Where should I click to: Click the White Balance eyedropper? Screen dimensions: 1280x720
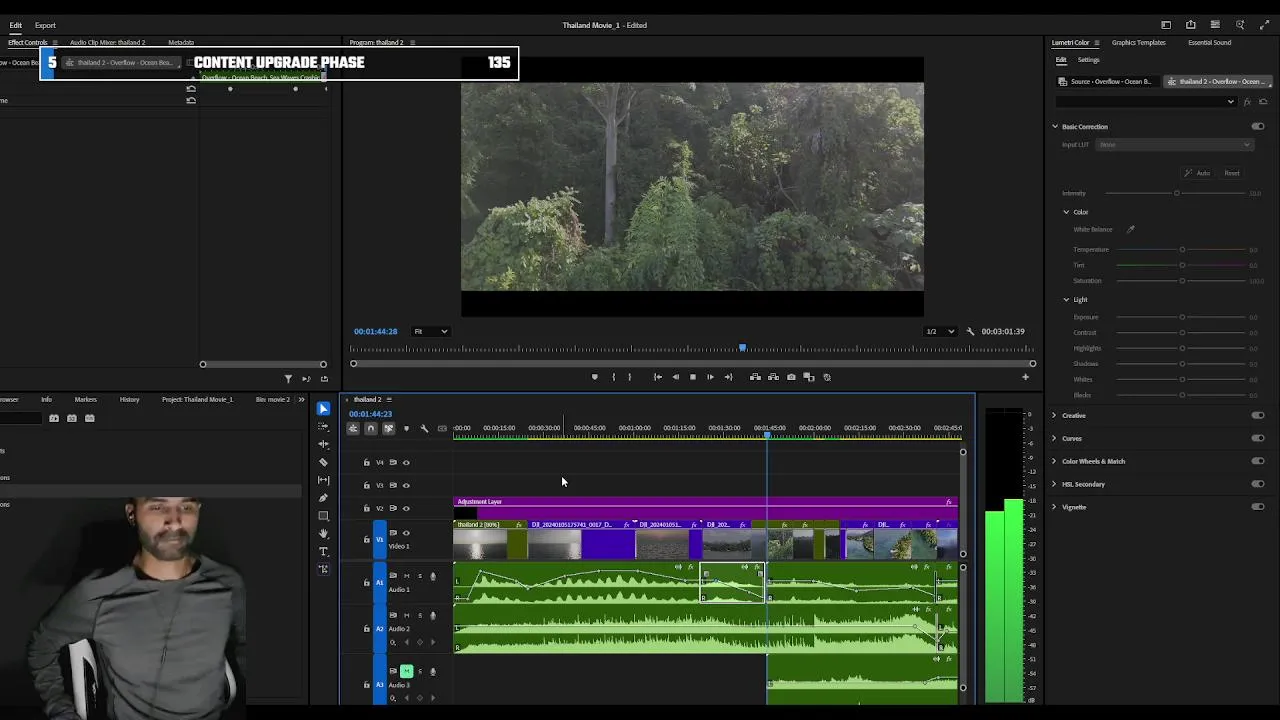click(x=1131, y=230)
